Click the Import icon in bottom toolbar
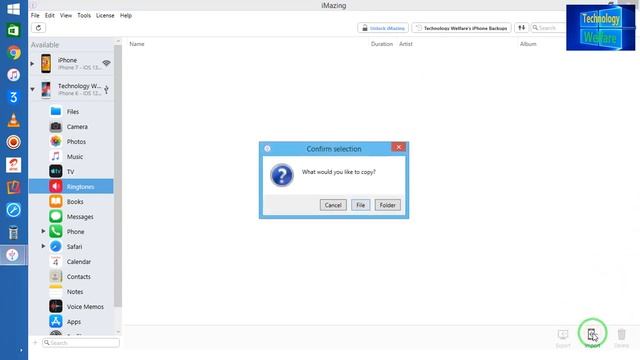Image resolution: width=640 pixels, height=360 pixels. tap(592, 335)
